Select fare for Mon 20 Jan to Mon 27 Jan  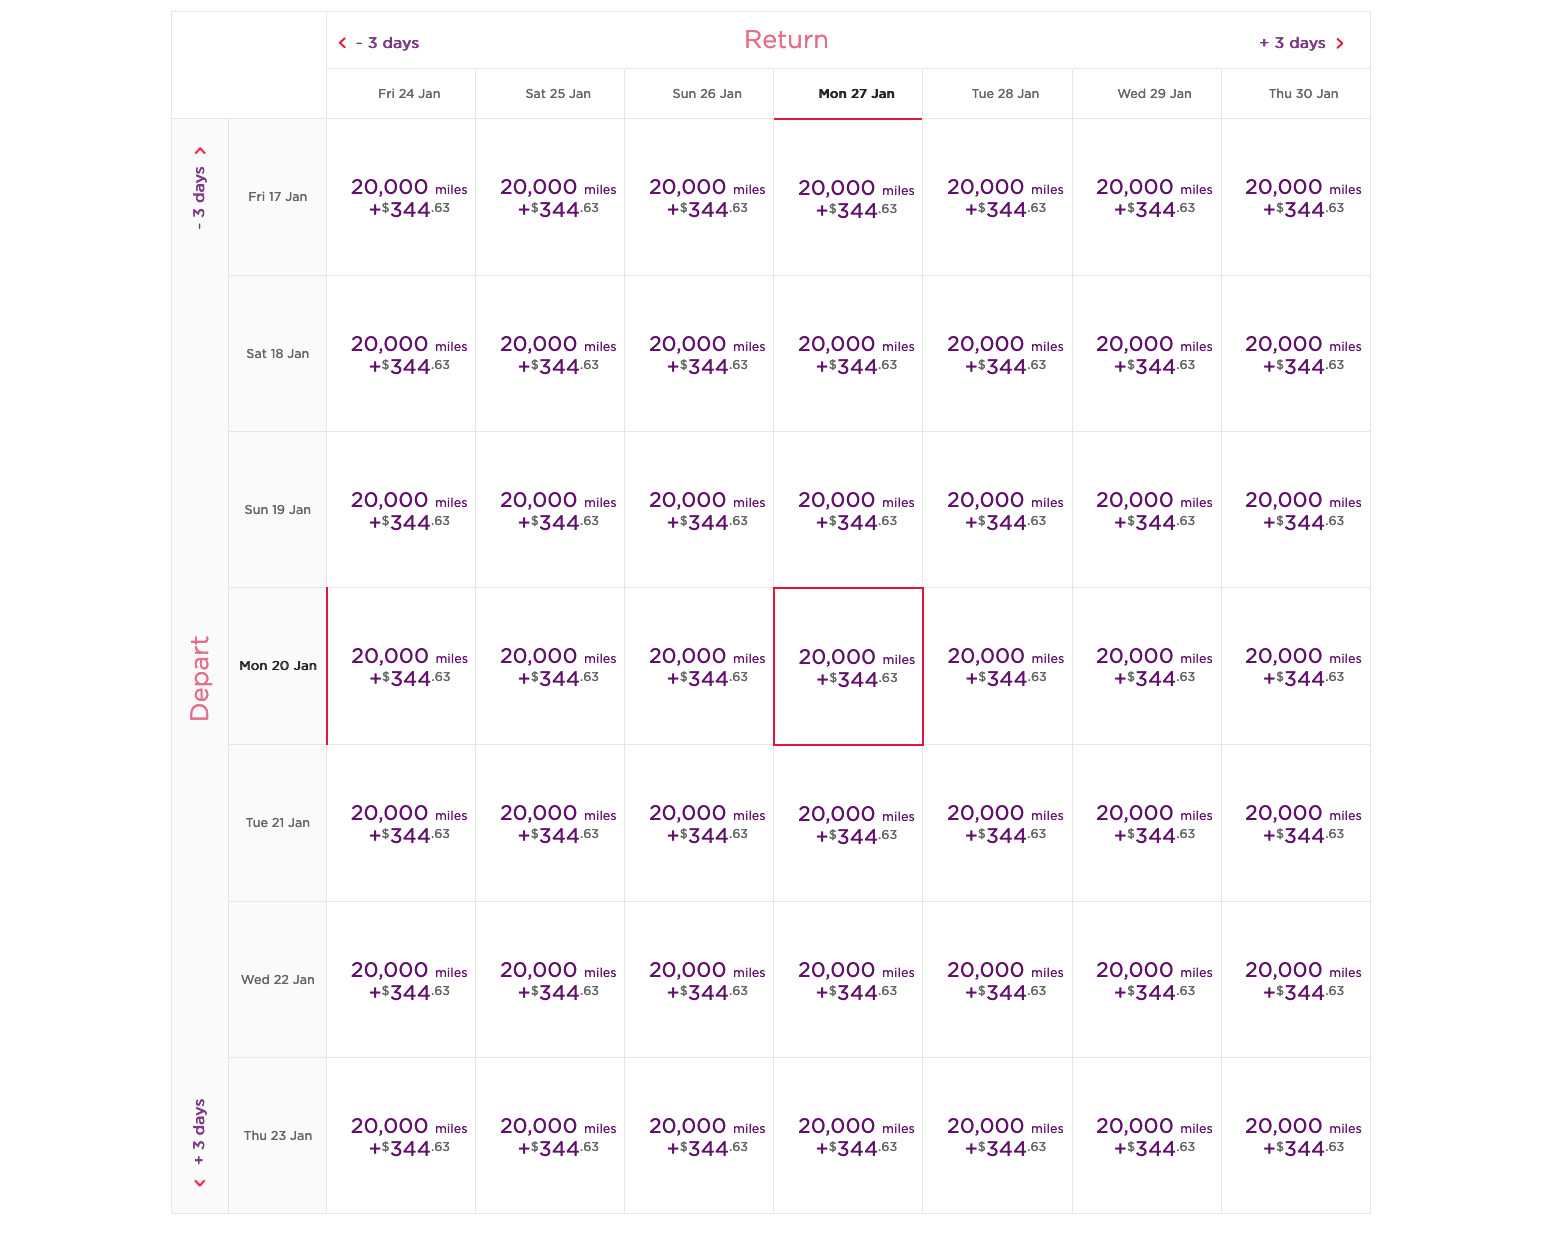(x=848, y=667)
